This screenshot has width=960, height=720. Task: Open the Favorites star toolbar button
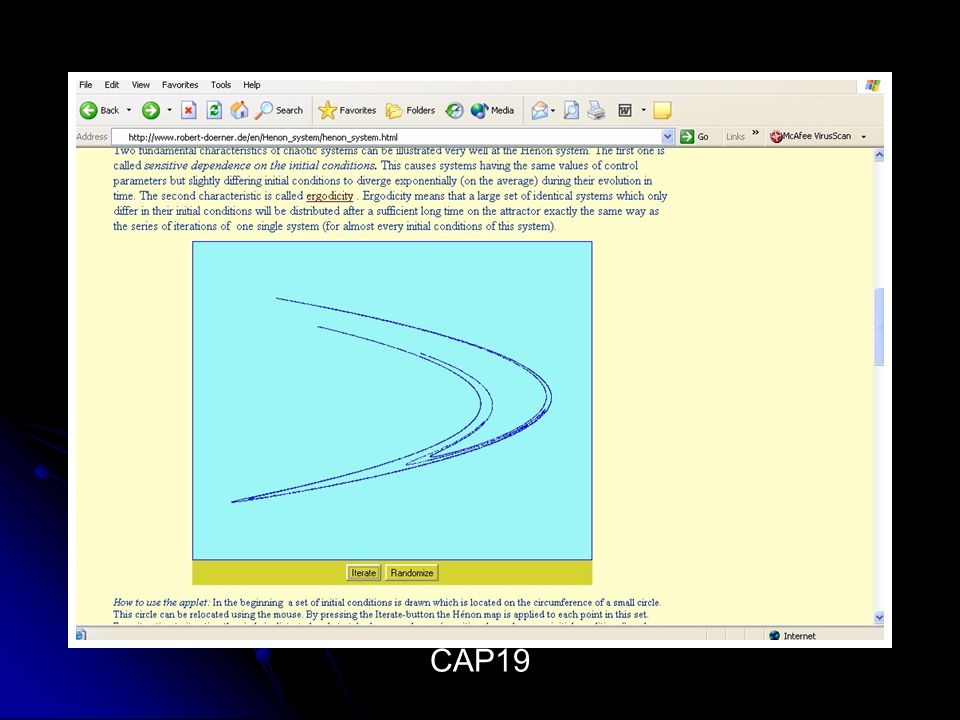(x=347, y=110)
